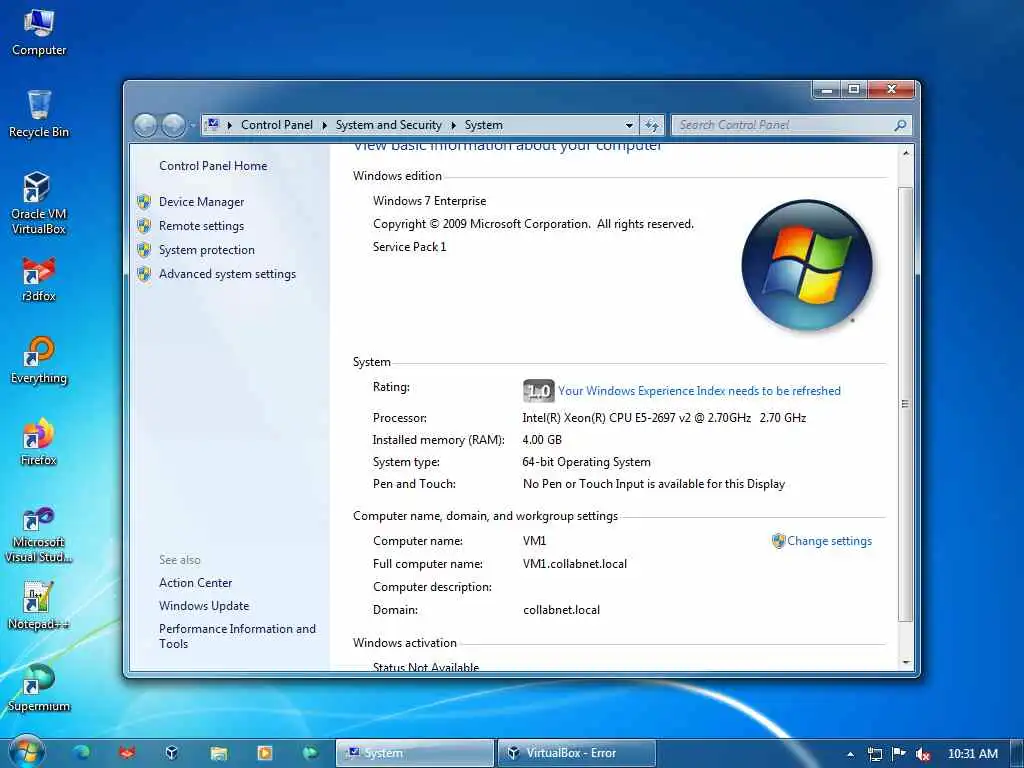1024x768 pixels.
Task: Click the Windows Experience Index 1.0 badge
Action: click(x=539, y=391)
